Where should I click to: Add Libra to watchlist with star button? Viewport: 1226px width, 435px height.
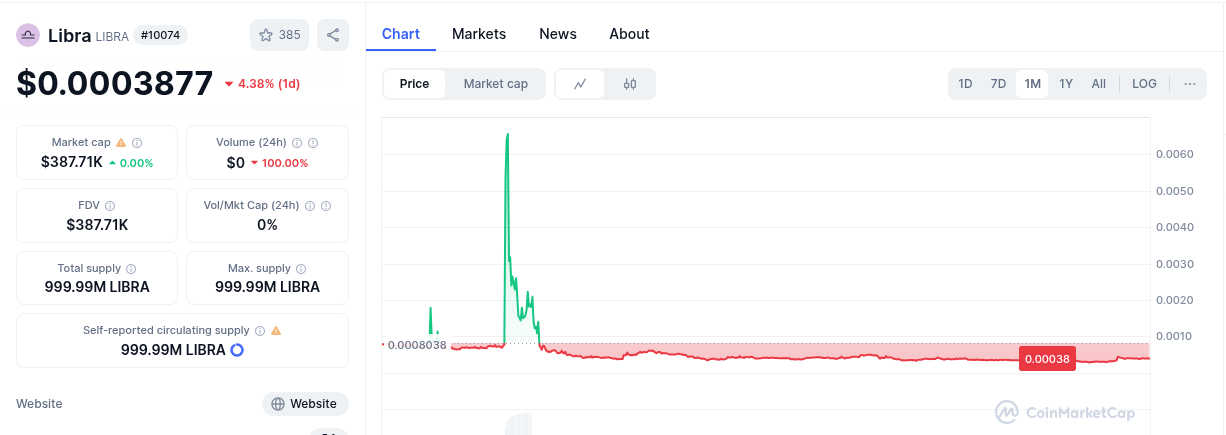pos(279,35)
